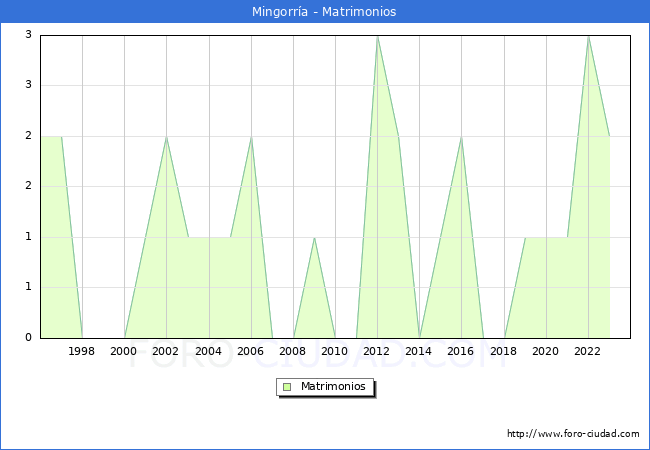Open the foro-ciudad.com URL link

click(573, 434)
